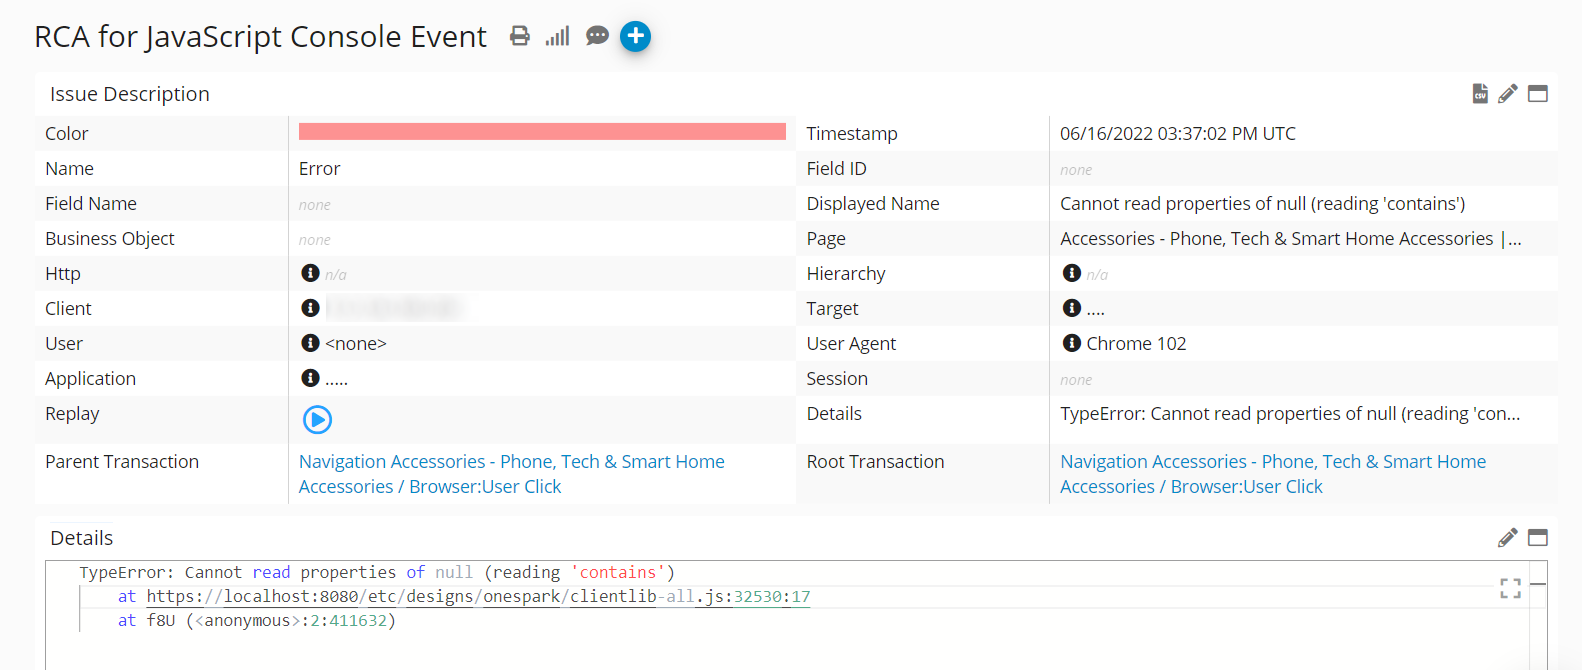Export Issue Description as CSV

tap(1480, 93)
